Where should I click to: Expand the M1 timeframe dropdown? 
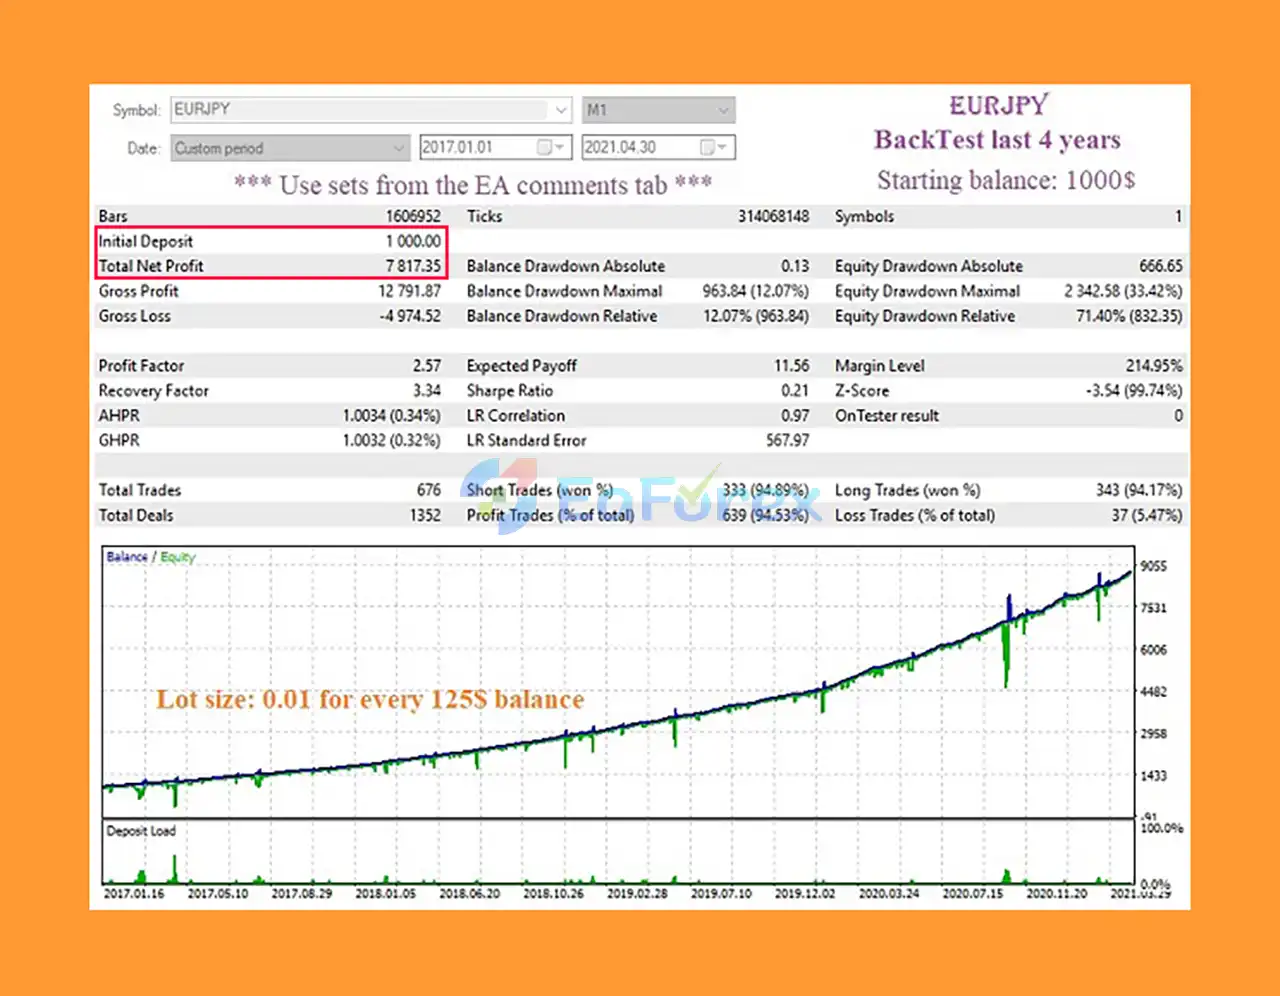click(724, 110)
